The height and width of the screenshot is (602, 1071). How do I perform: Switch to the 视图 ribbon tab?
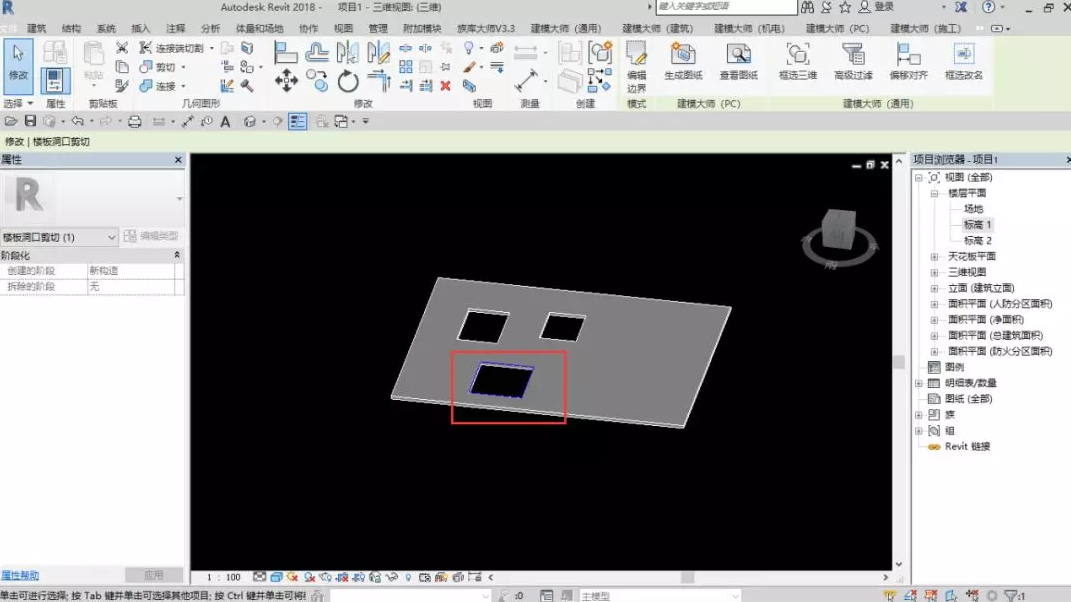(x=342, y=29)
